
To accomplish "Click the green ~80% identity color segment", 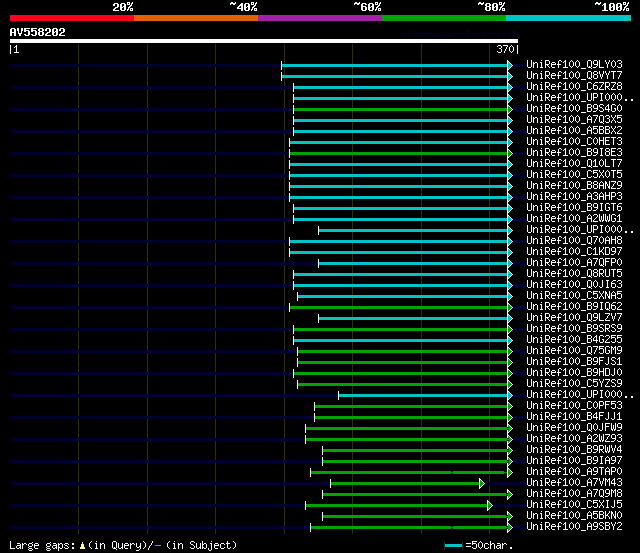I will tap(444, 18).
